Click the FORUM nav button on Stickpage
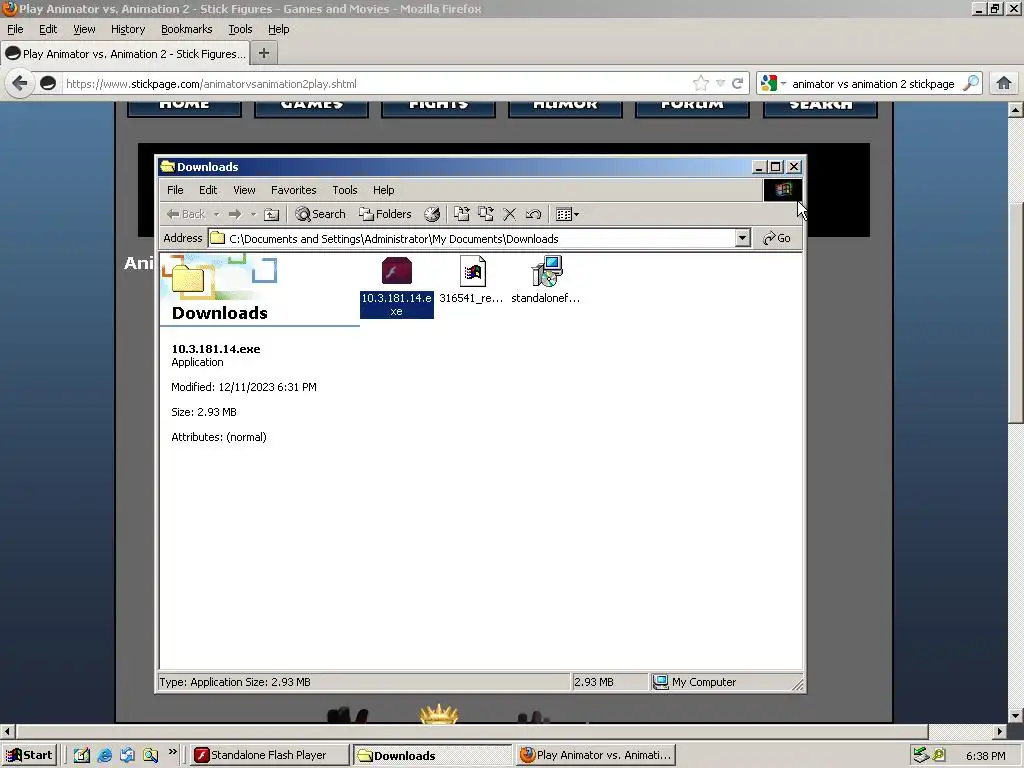The width and height of the screenshot is (1024, 768). click(692, 108)
